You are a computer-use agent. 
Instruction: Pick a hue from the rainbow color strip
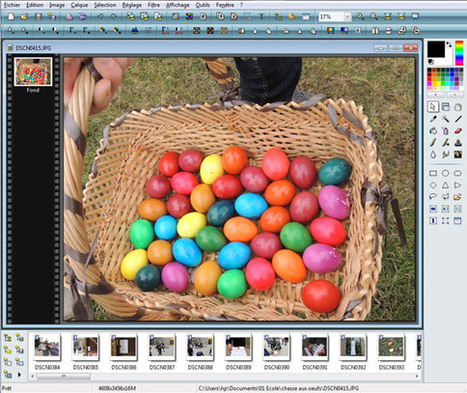tap(459, 53)
